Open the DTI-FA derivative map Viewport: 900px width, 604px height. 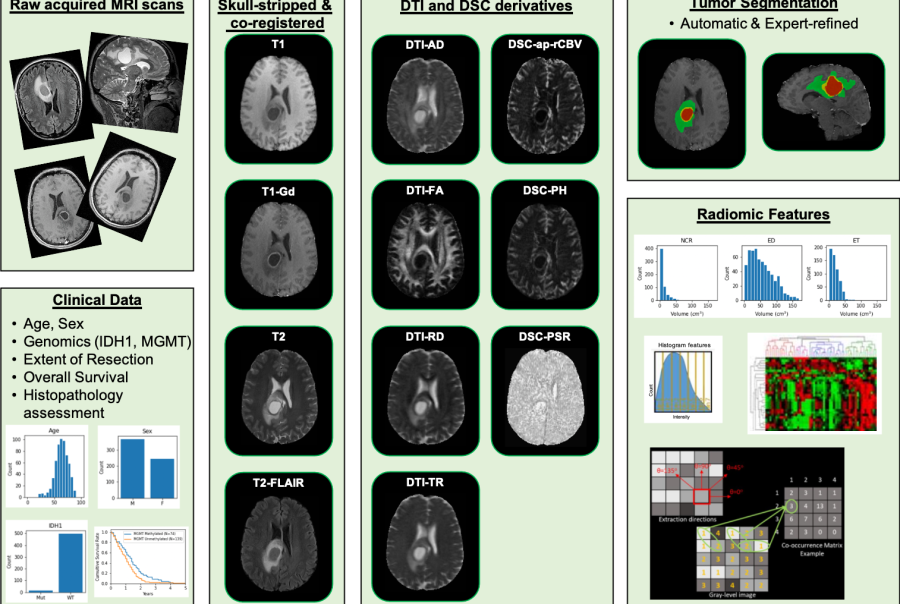pyautogui.click(x=425, y=245)
